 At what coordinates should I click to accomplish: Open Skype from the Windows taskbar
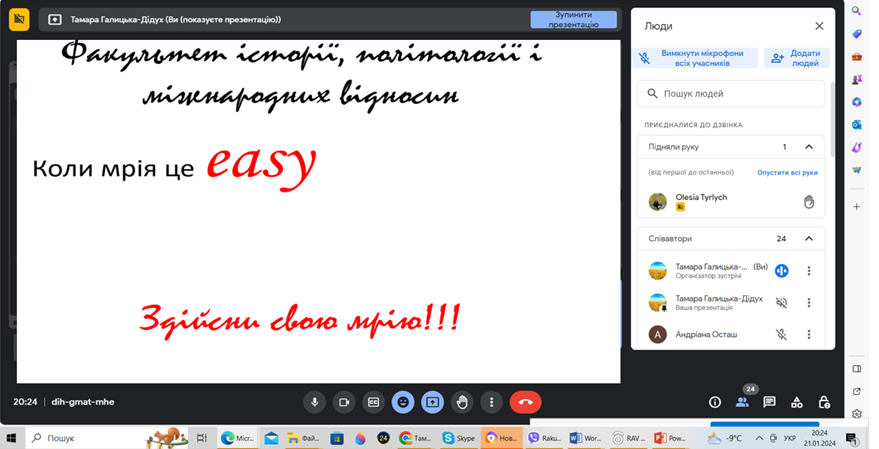460,438
